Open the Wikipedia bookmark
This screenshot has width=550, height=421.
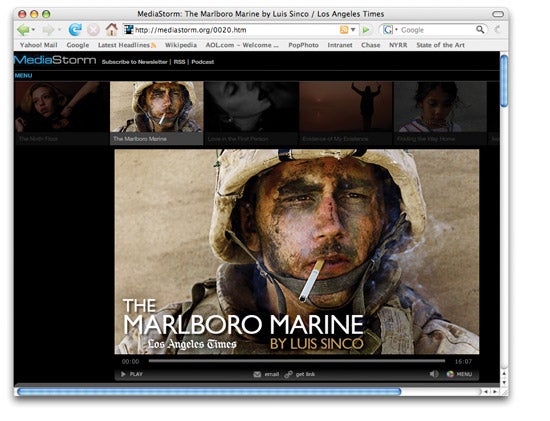coord(181,45)
